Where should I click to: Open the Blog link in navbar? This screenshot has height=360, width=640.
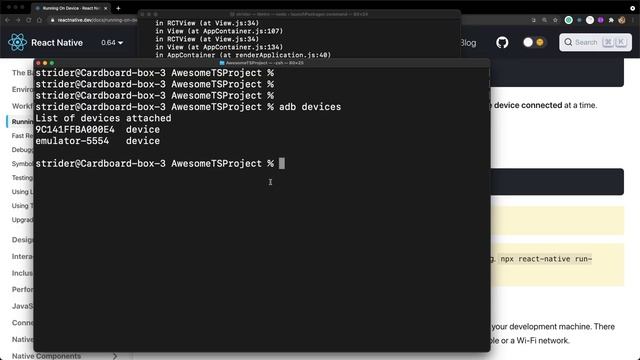point(468,42)
